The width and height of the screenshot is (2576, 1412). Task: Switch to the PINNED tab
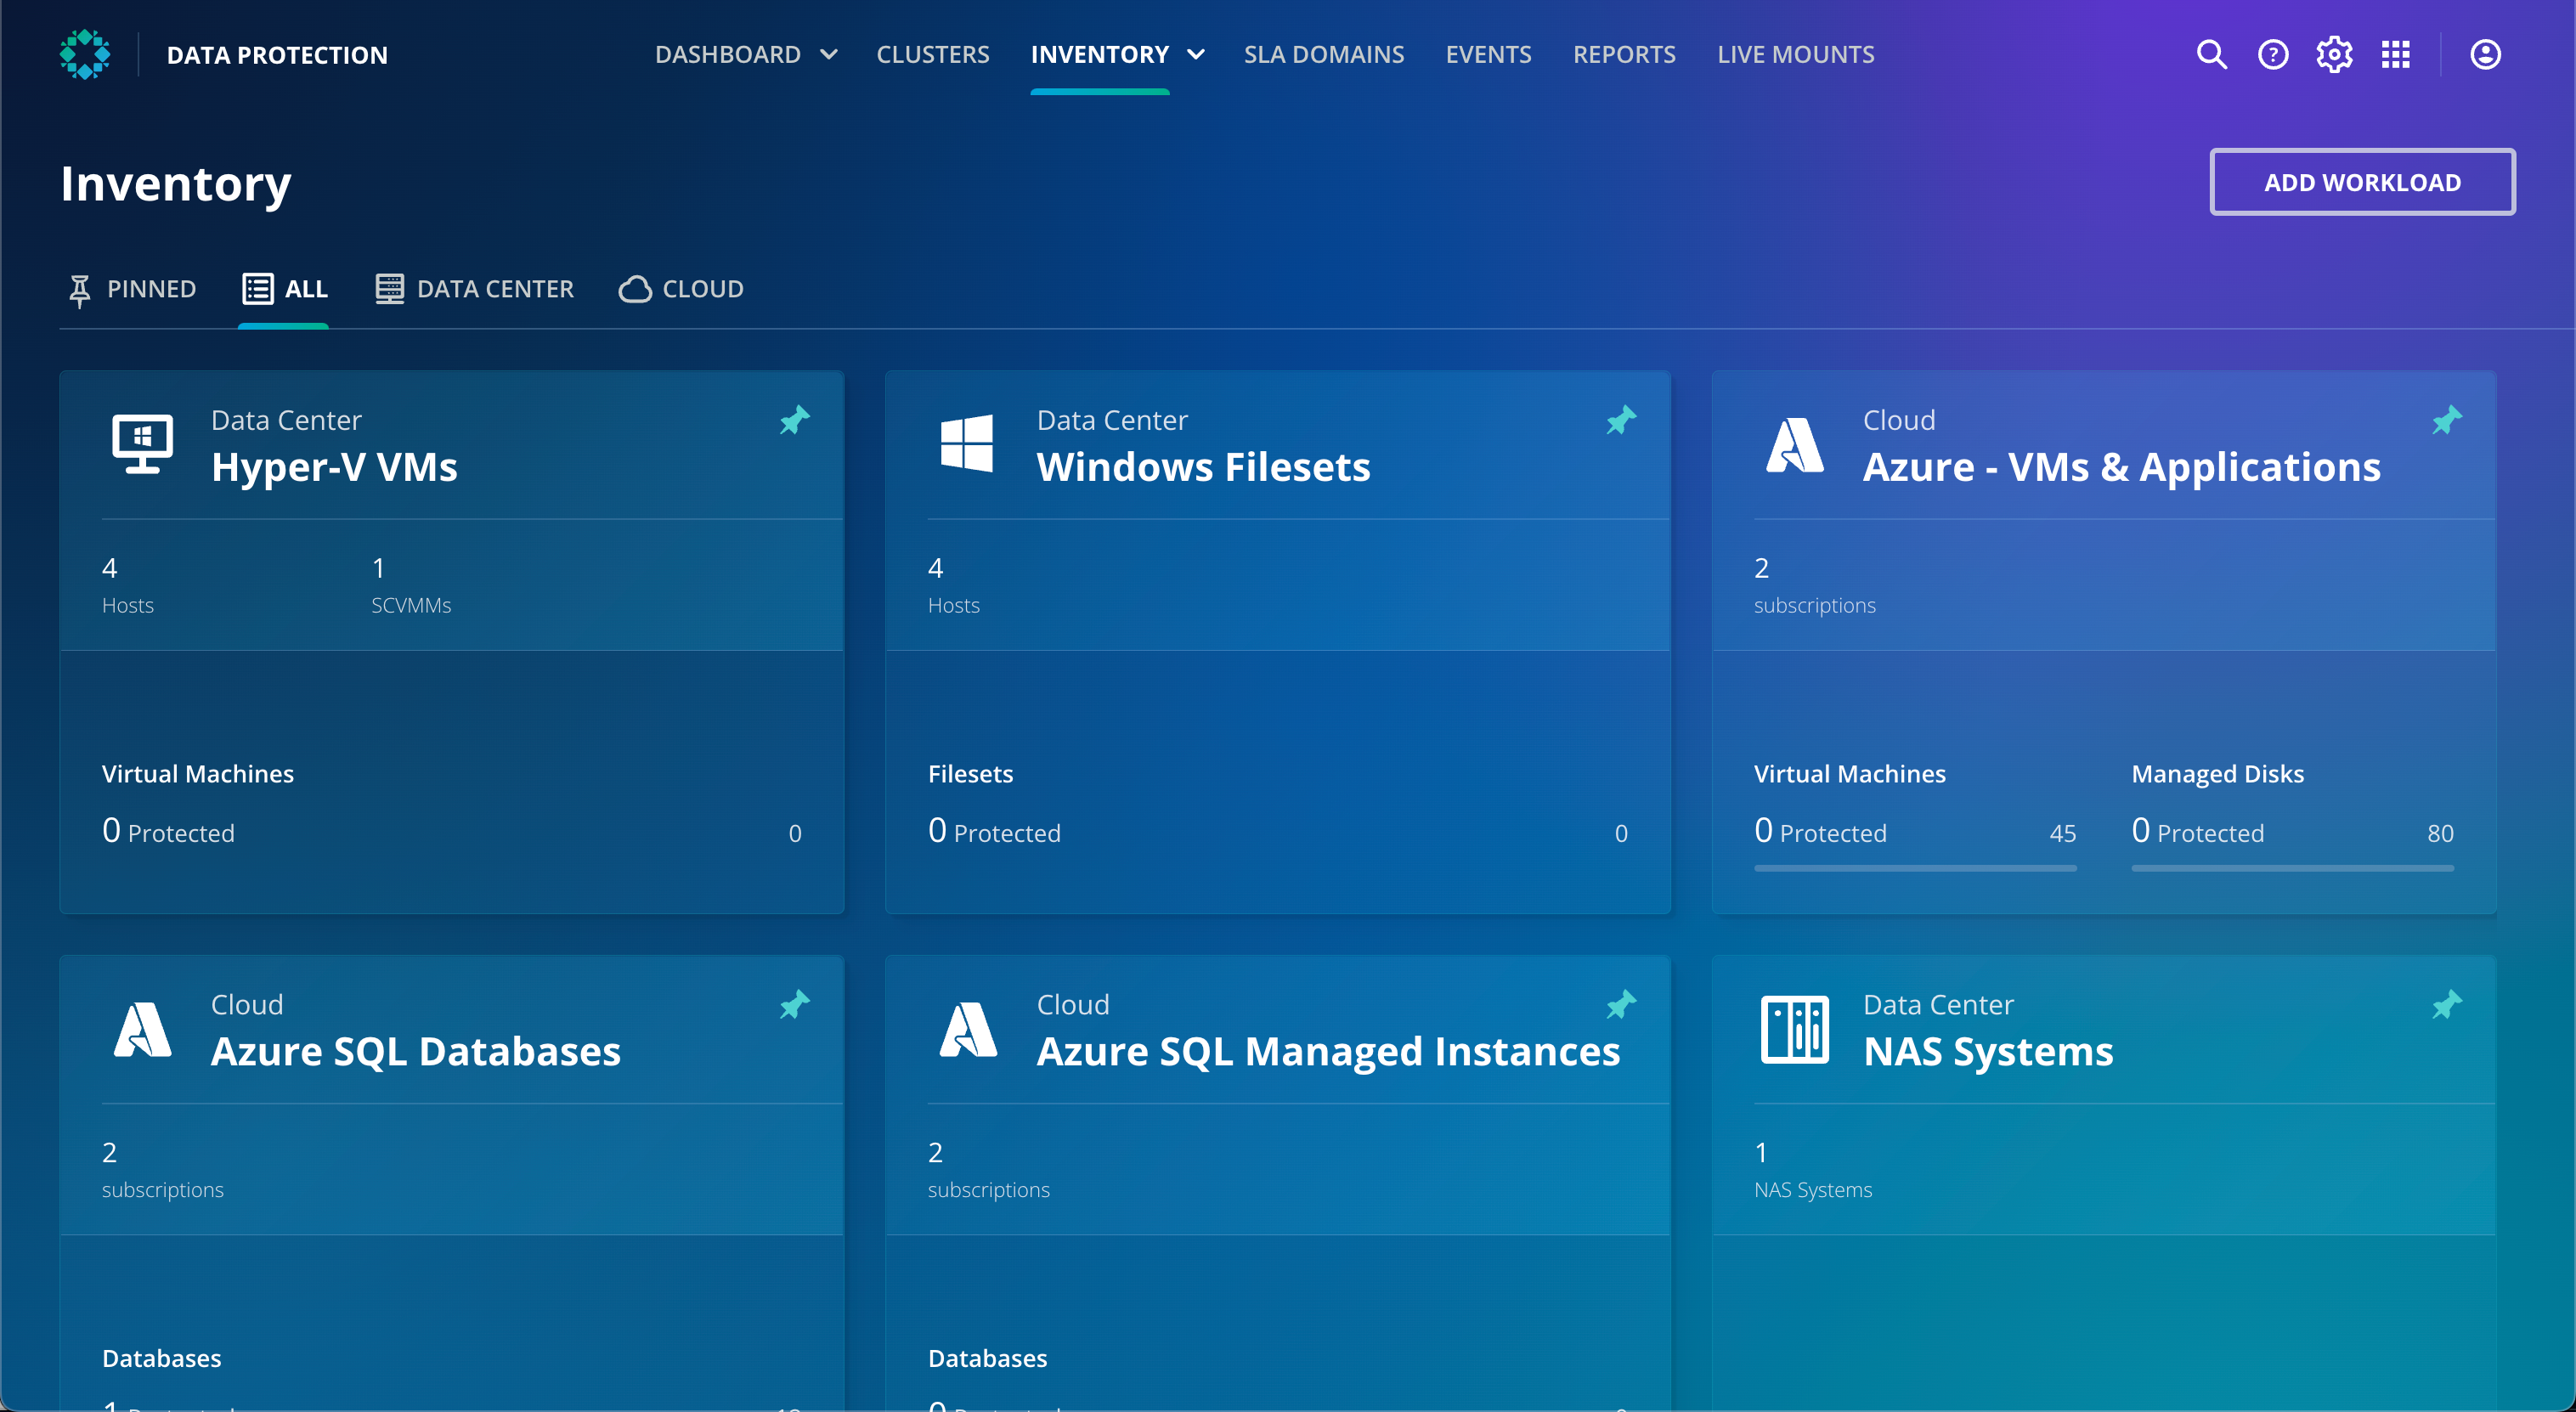132,289
